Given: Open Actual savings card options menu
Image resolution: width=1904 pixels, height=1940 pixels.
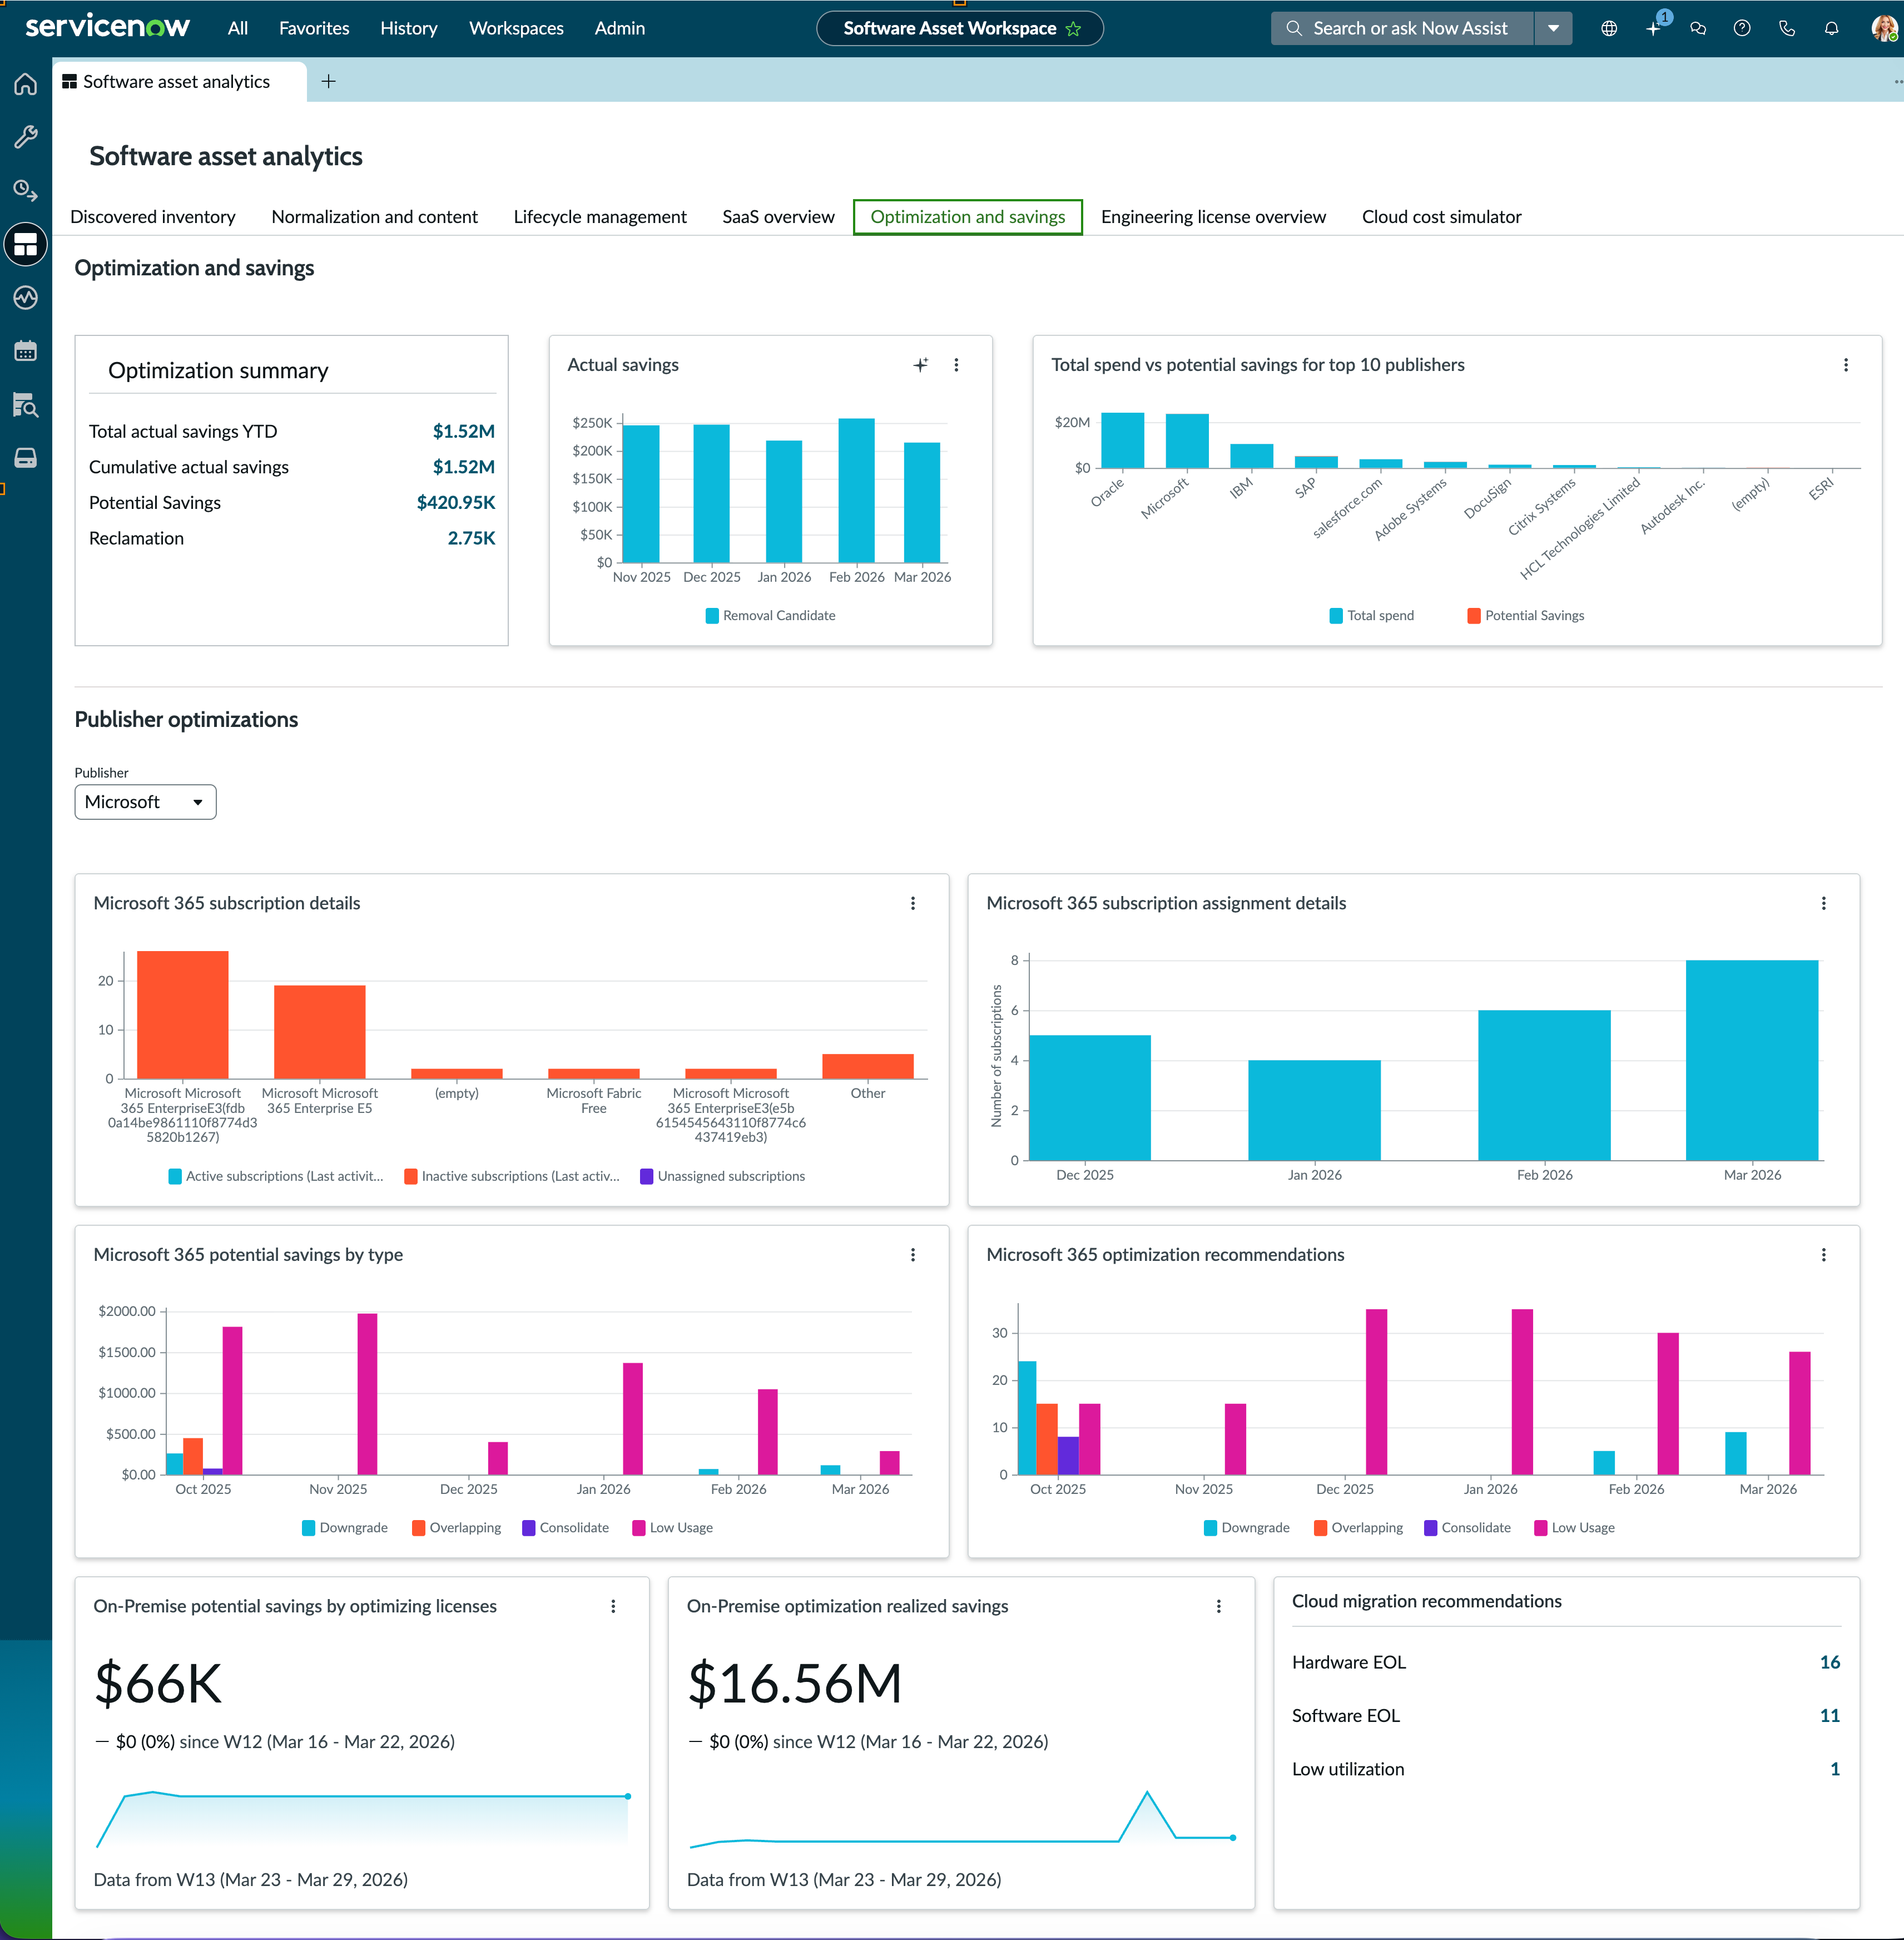Looking at the screenshot, I should pos(956,365).
